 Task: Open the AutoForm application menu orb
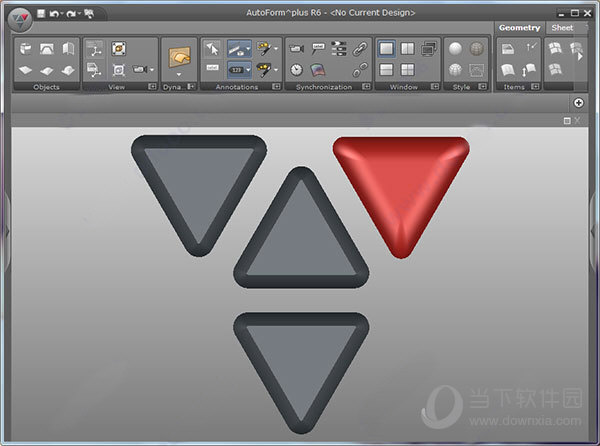(x=20, y=19)
